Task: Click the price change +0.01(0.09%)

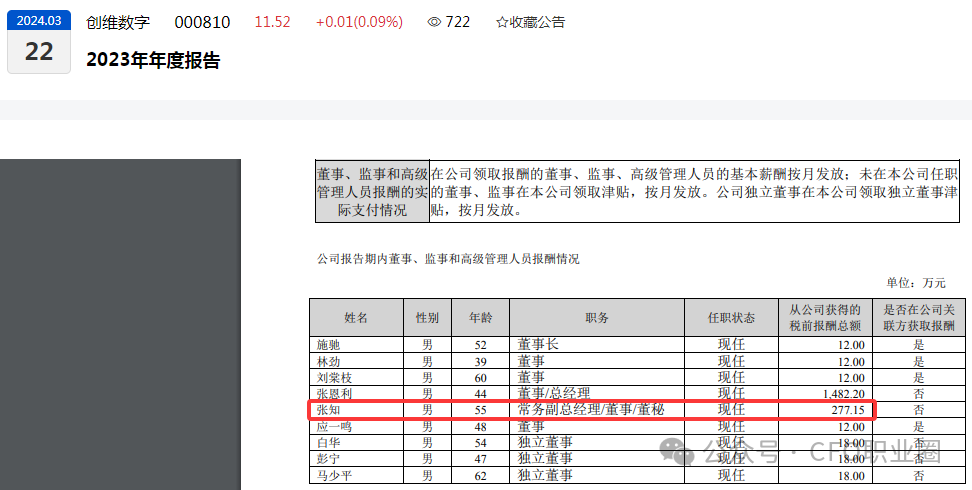Action: pyautogui.click(x=359, y=22)
